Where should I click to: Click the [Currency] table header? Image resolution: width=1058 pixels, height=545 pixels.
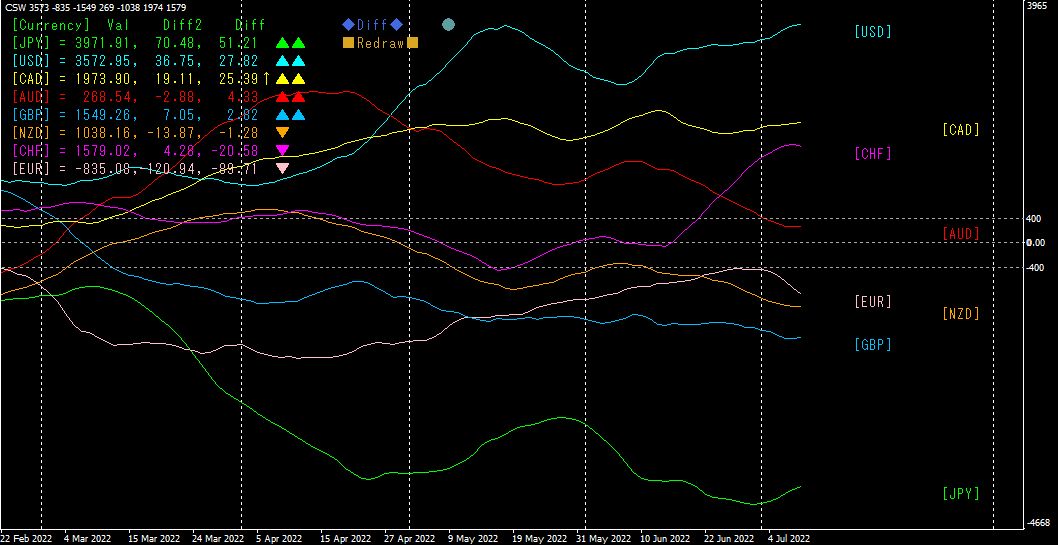(x=51, y=25)
